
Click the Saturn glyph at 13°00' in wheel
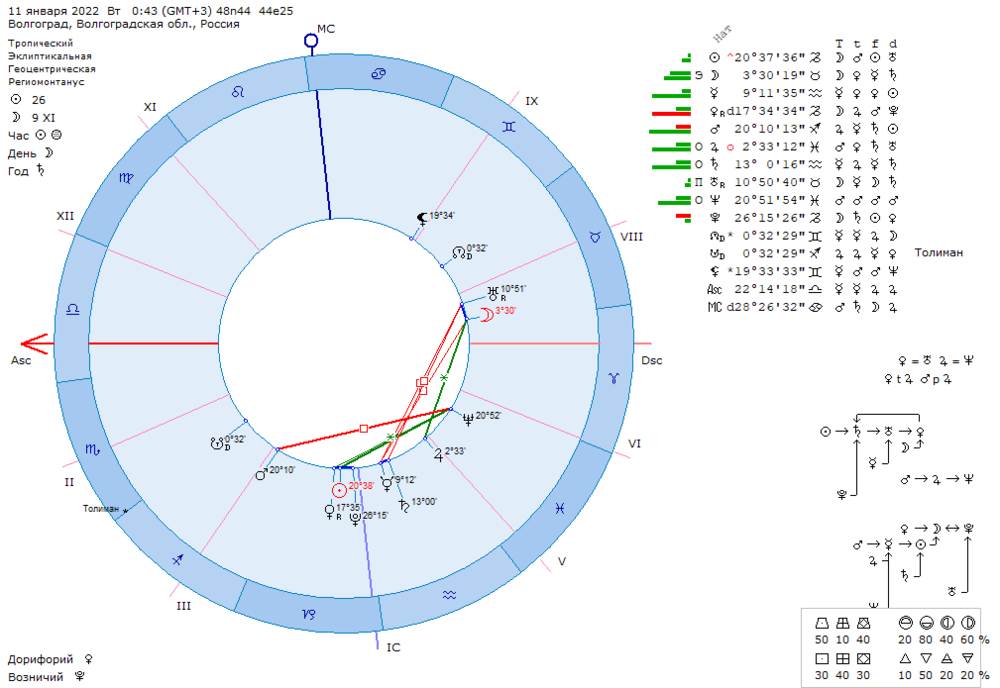point(404,506)
